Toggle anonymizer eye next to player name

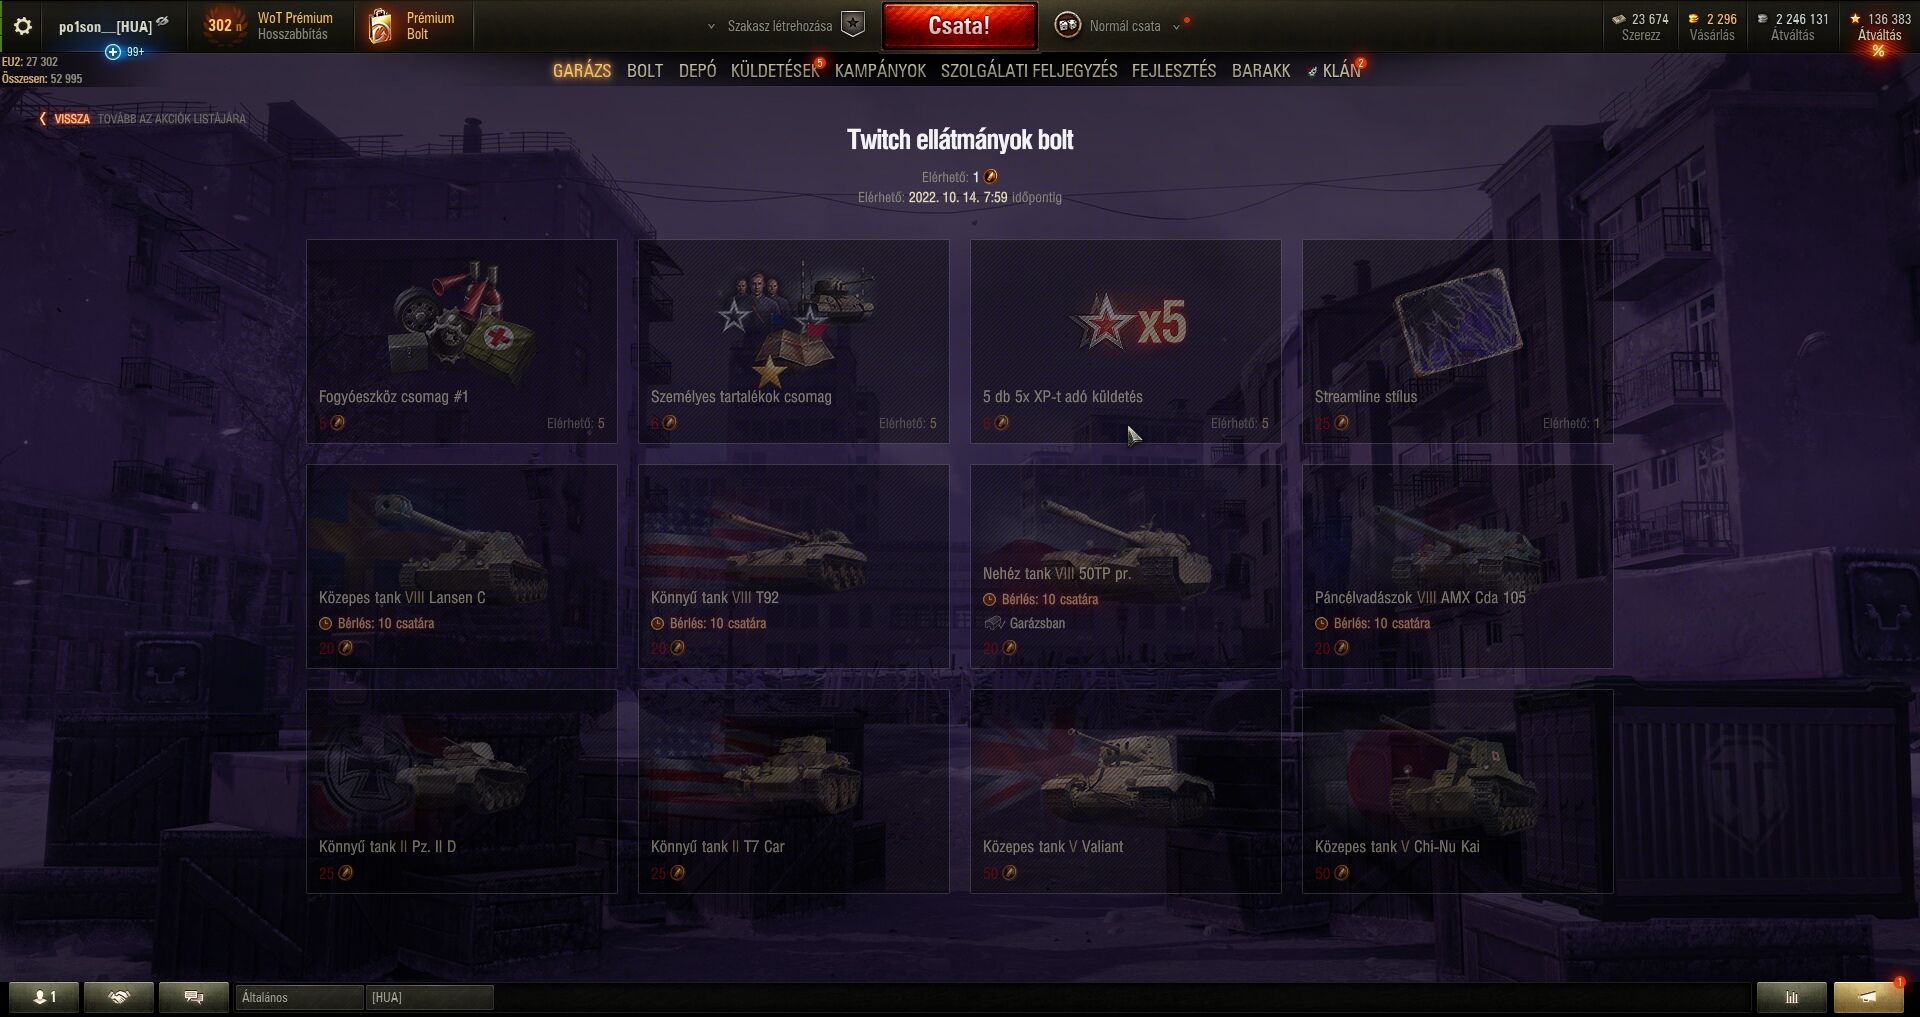click(163, 21)
